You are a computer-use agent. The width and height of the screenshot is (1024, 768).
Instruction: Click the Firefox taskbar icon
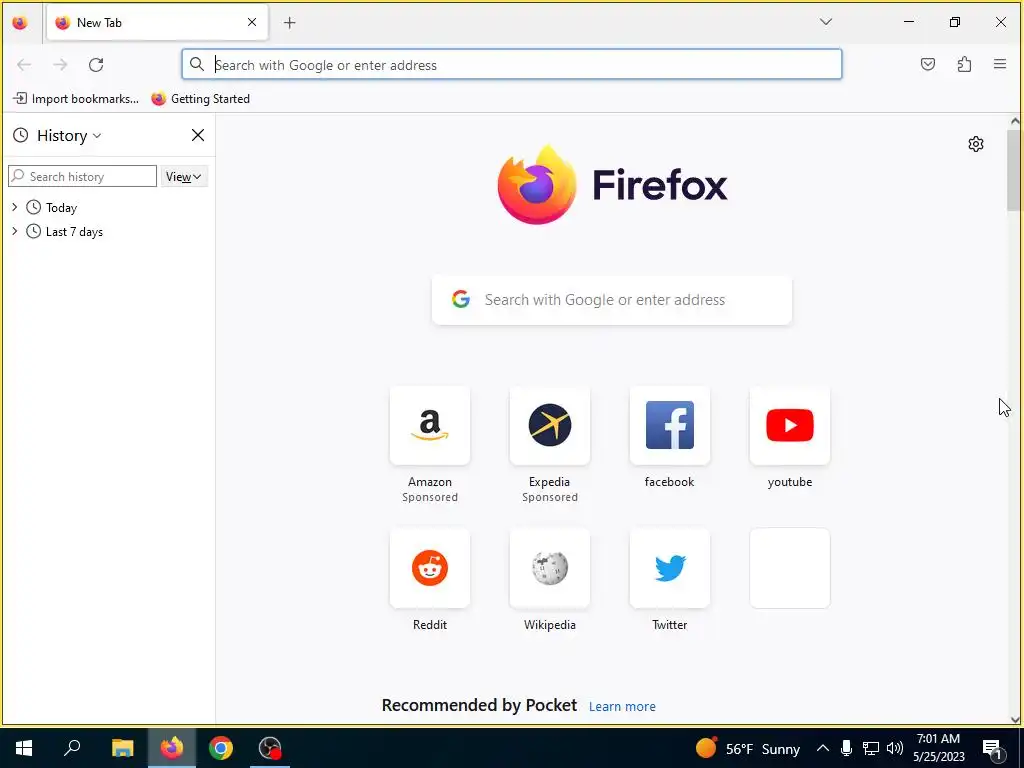[172, 748]
